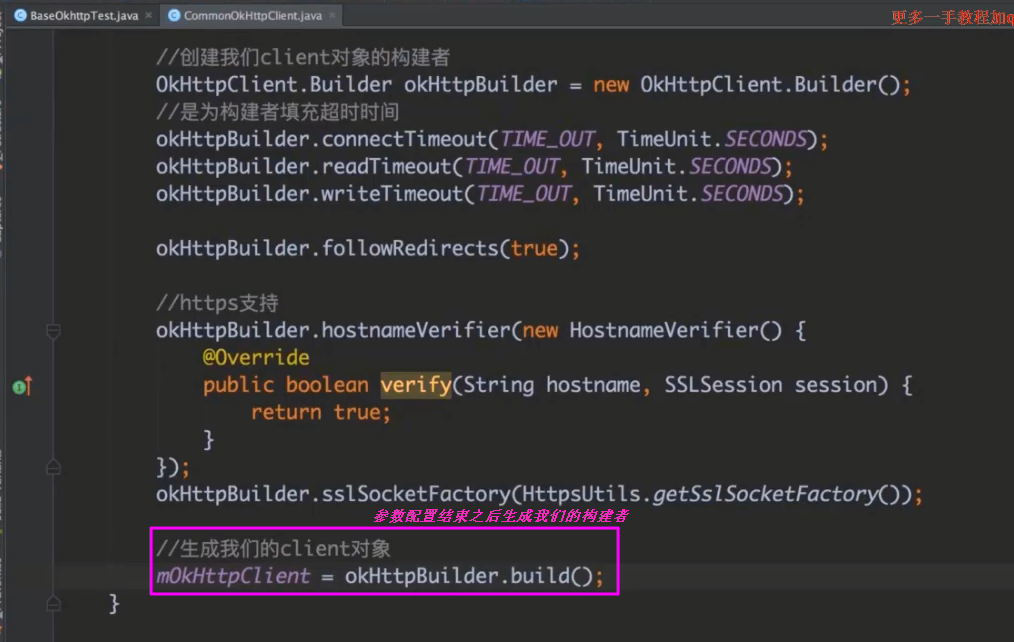Switch to the CommonOkHttpClient.java tab
Screen dimensions: 1014x642
pos(252,16)
